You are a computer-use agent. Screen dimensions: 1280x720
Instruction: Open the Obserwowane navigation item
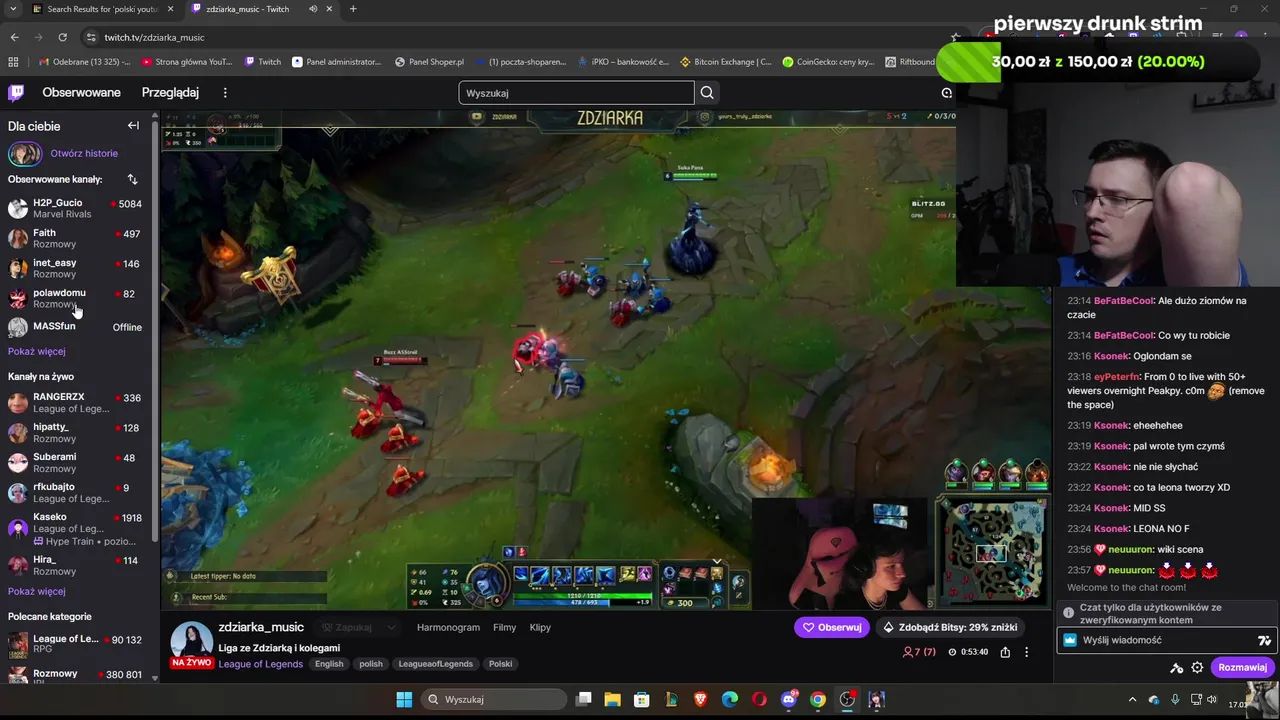[81, 92]
